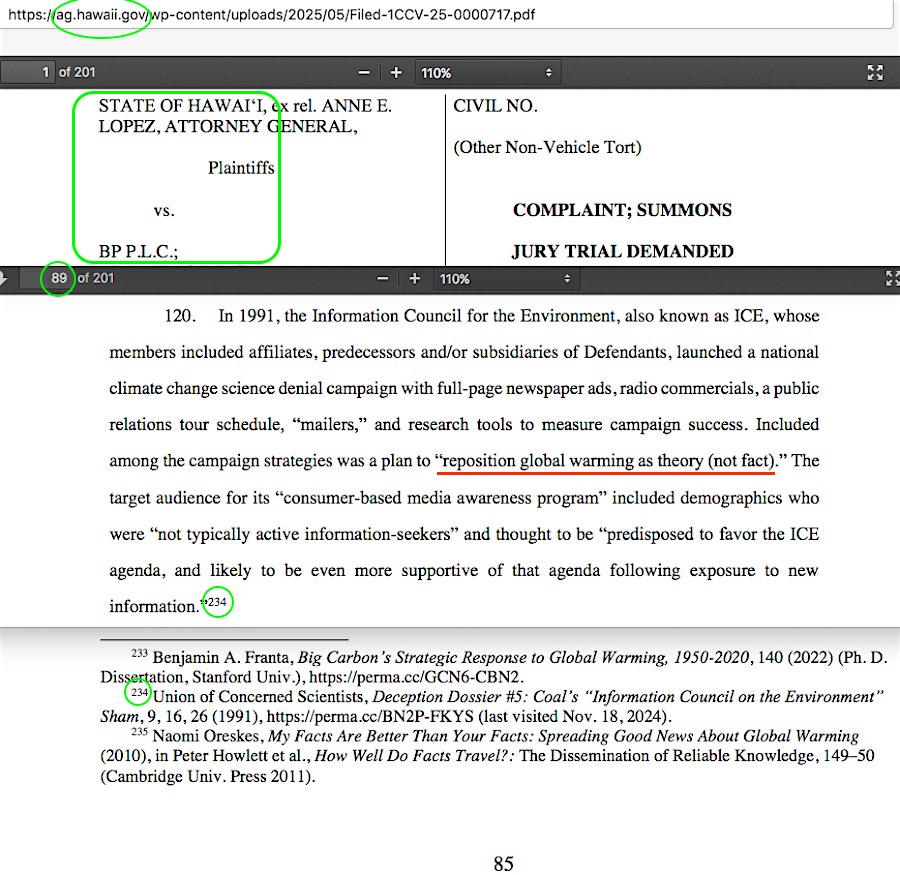The width and height of the screenshot is (900, 875).
Task: Select the page number field showing 1
Action: (30, 73)
